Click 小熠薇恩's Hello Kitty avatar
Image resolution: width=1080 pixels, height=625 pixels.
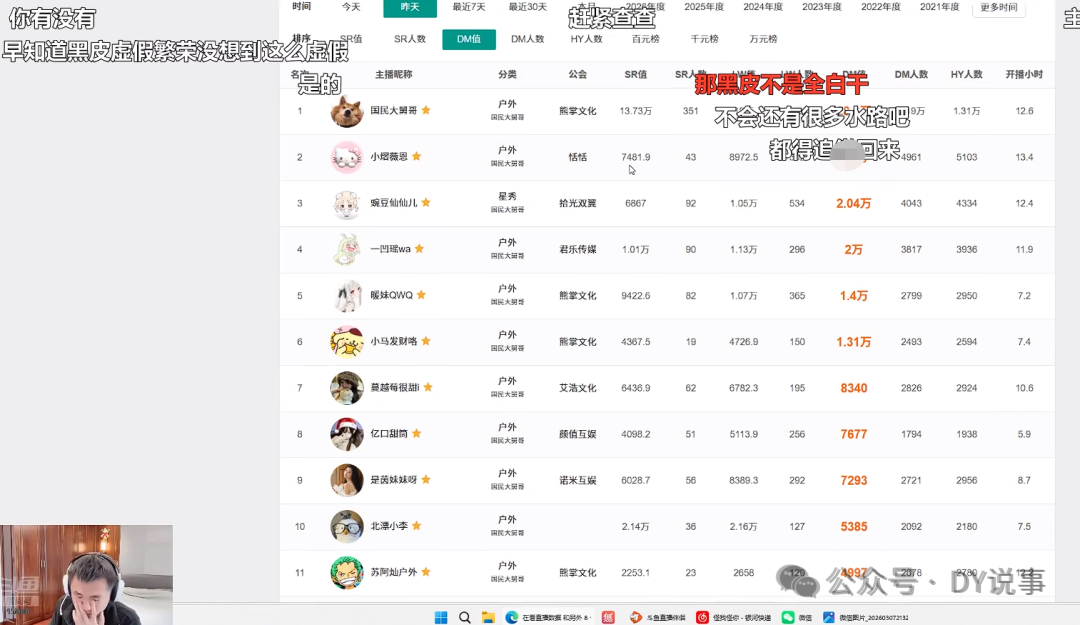[x=347, y=157]
